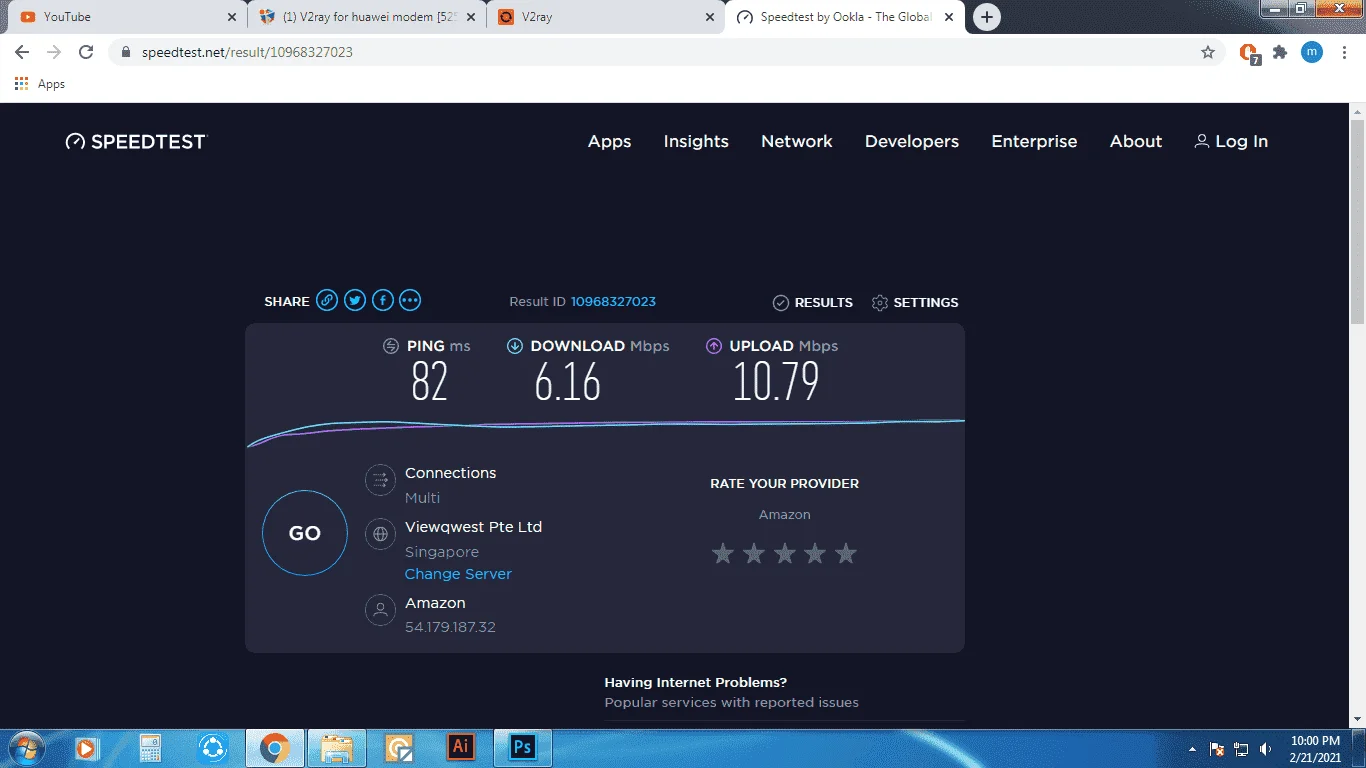Image resolution: width=1366 pixels, height=768 pixels.
Task: Open the Chrome extensions puzzle icon
Action: 1280,52
